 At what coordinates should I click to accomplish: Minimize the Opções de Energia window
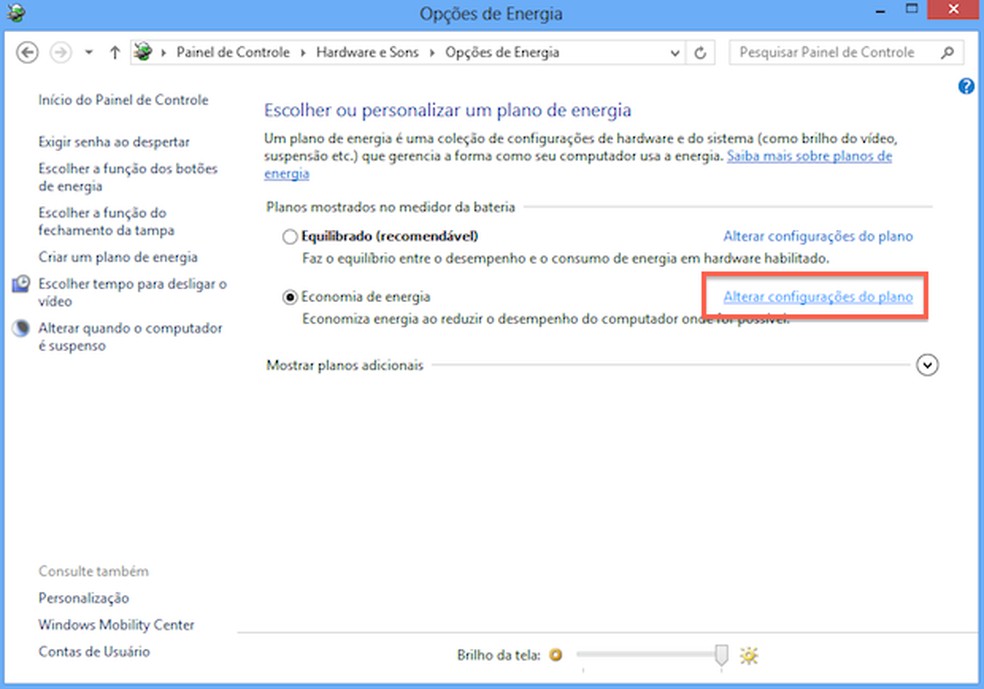(x=880, y=11)
